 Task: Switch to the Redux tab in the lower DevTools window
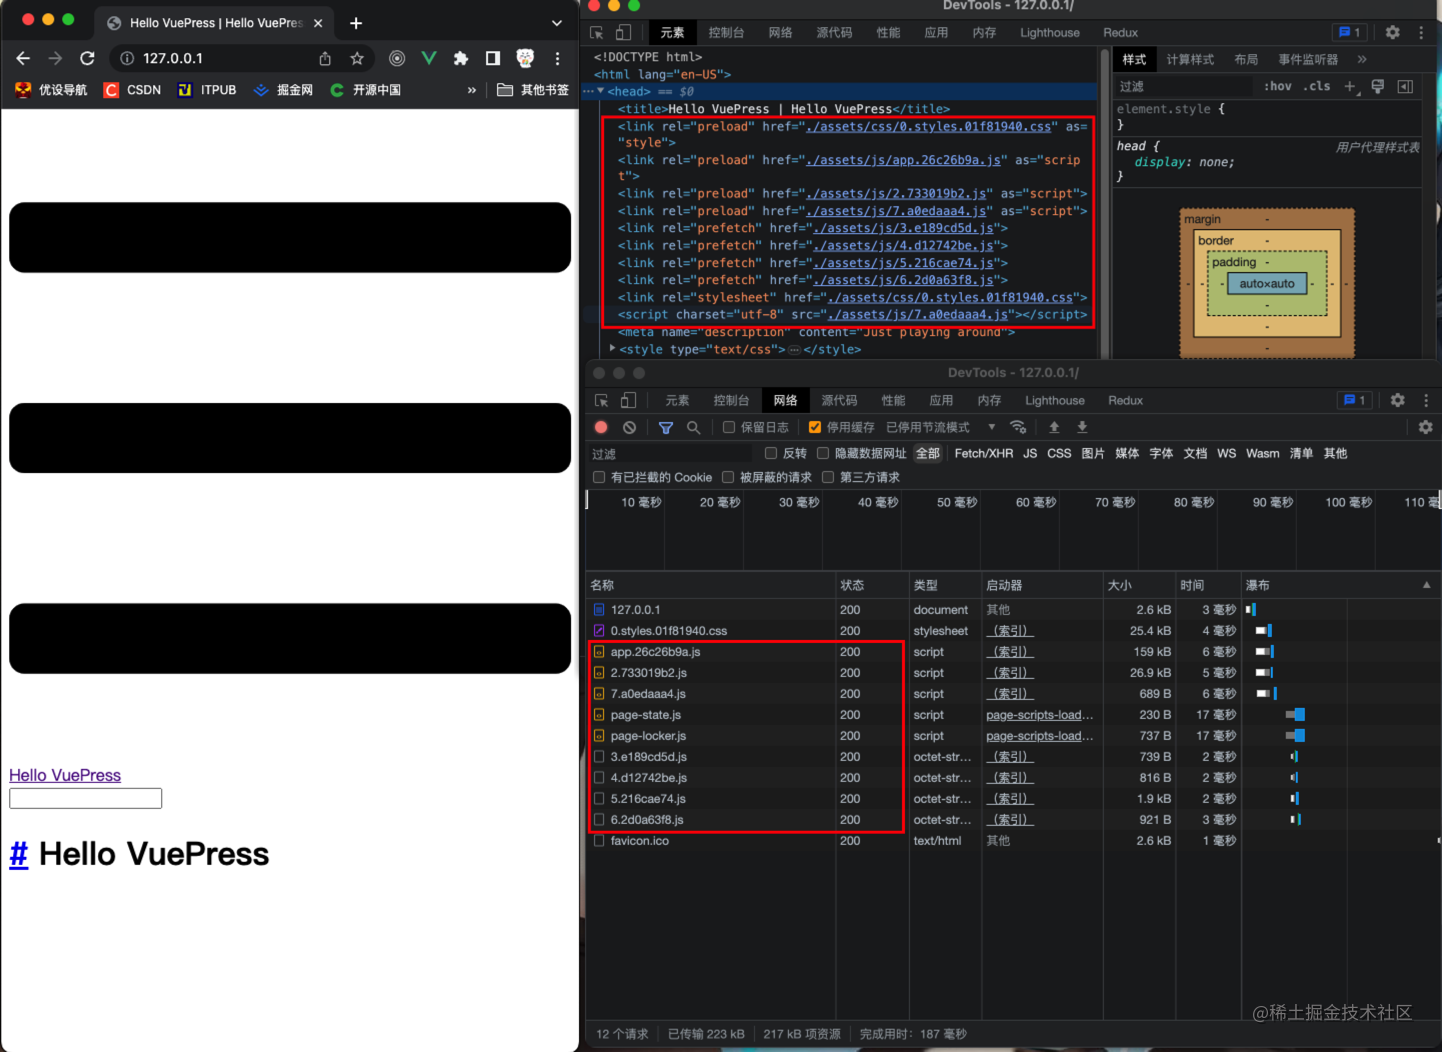1125,400
